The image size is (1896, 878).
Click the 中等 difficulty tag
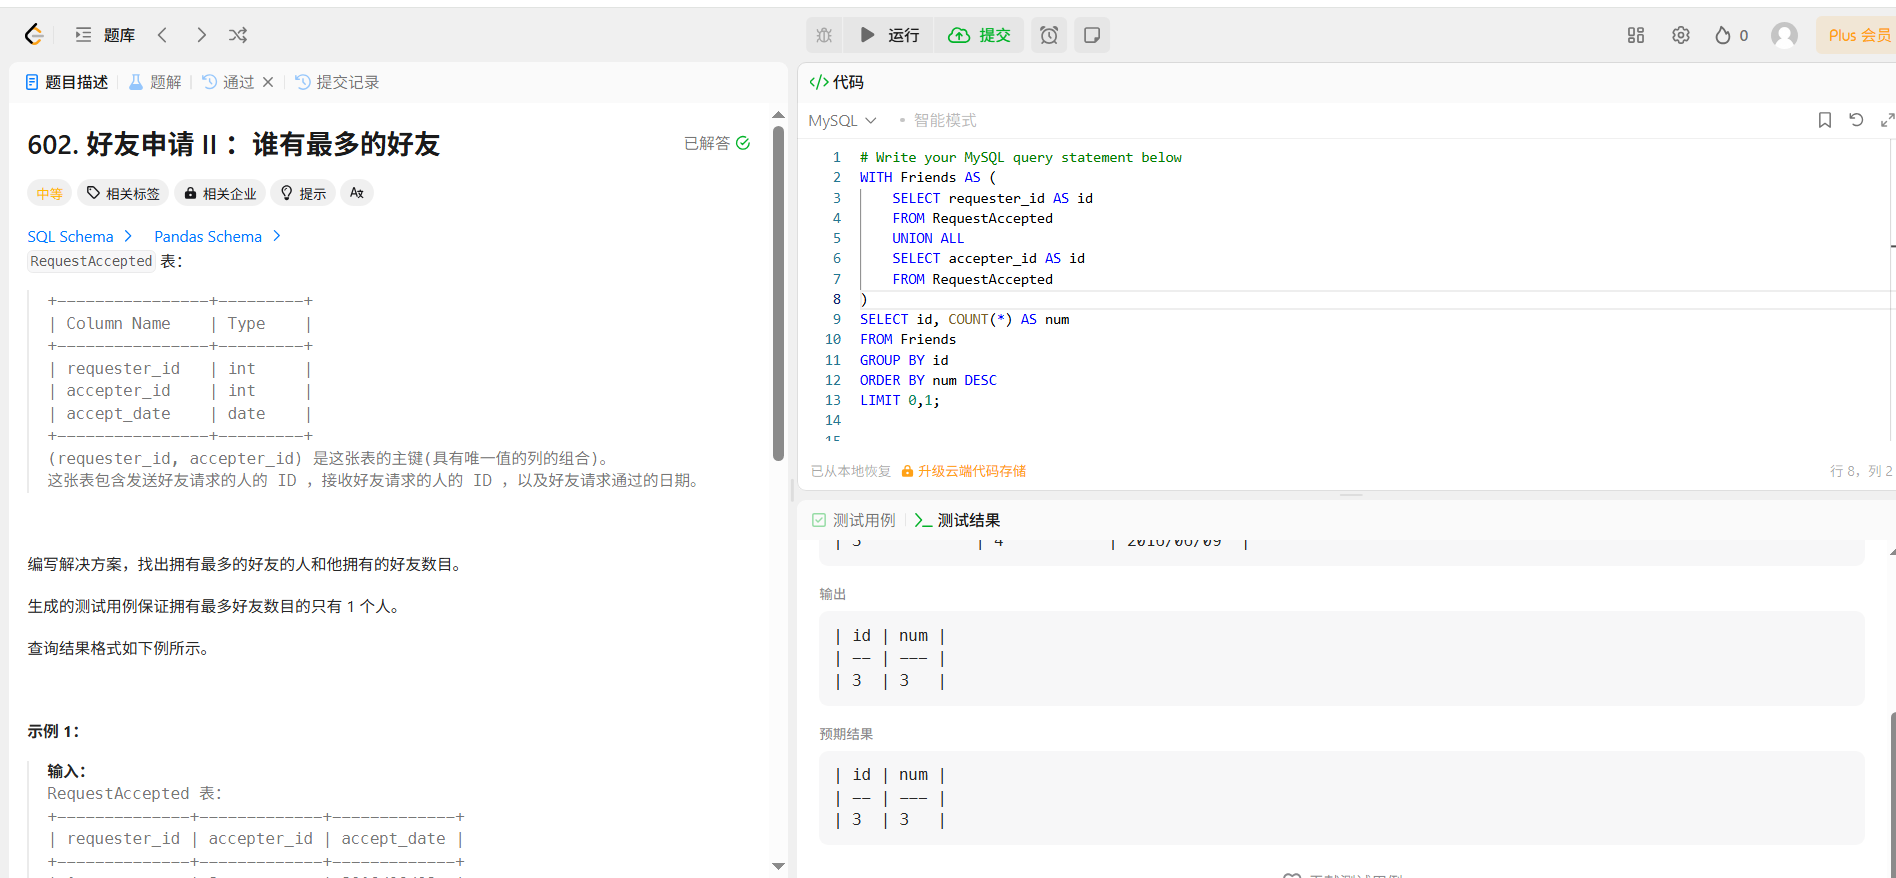point(49,193)
